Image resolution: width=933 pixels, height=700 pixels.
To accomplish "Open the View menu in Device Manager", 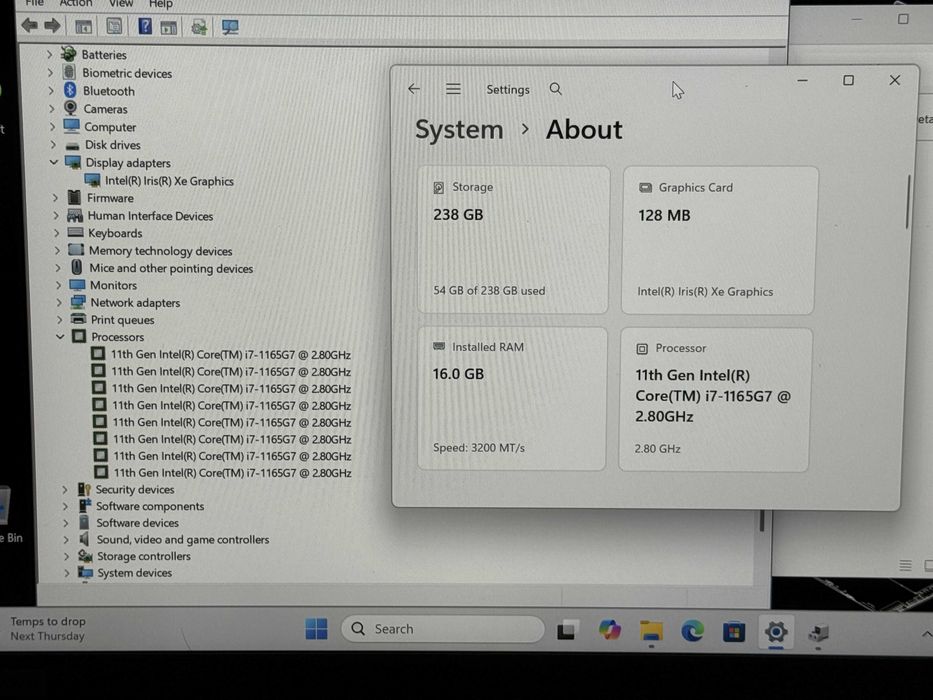I will 121,4.
